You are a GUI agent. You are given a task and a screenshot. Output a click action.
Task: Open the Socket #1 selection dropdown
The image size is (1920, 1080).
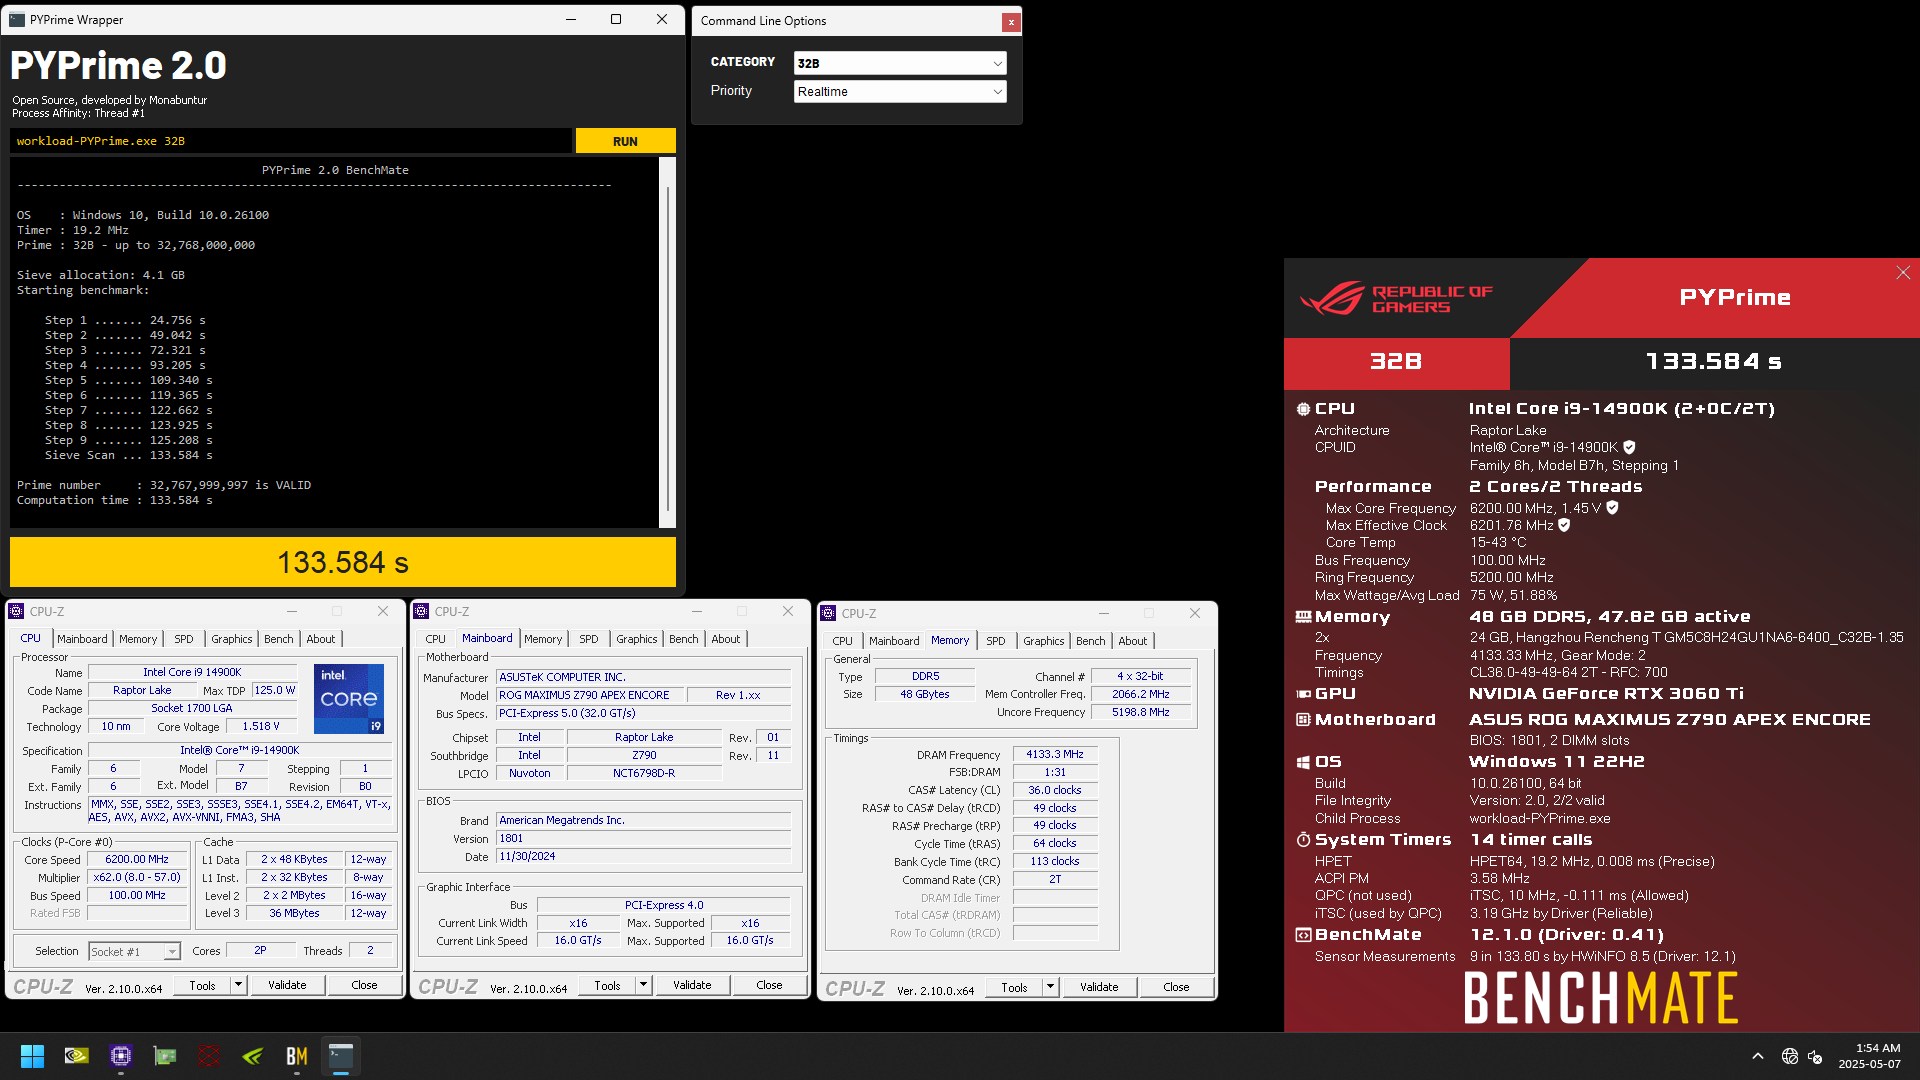(134, 951)
